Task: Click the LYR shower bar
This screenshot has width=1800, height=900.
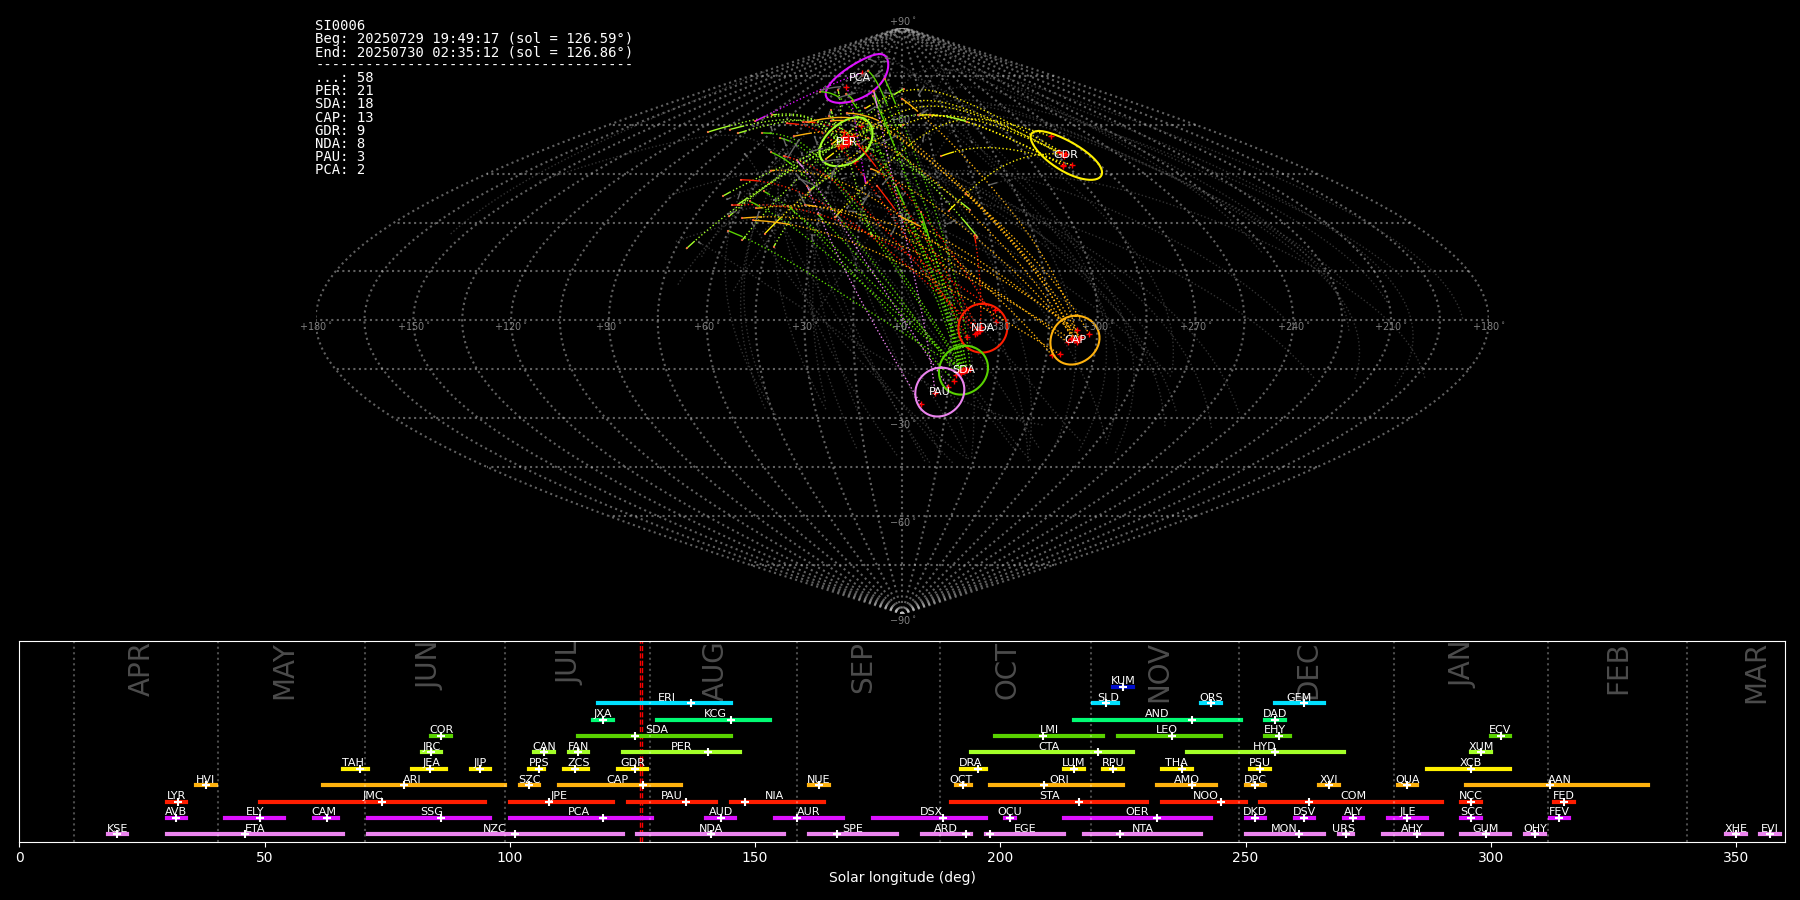Action: [x=176, y=802]
